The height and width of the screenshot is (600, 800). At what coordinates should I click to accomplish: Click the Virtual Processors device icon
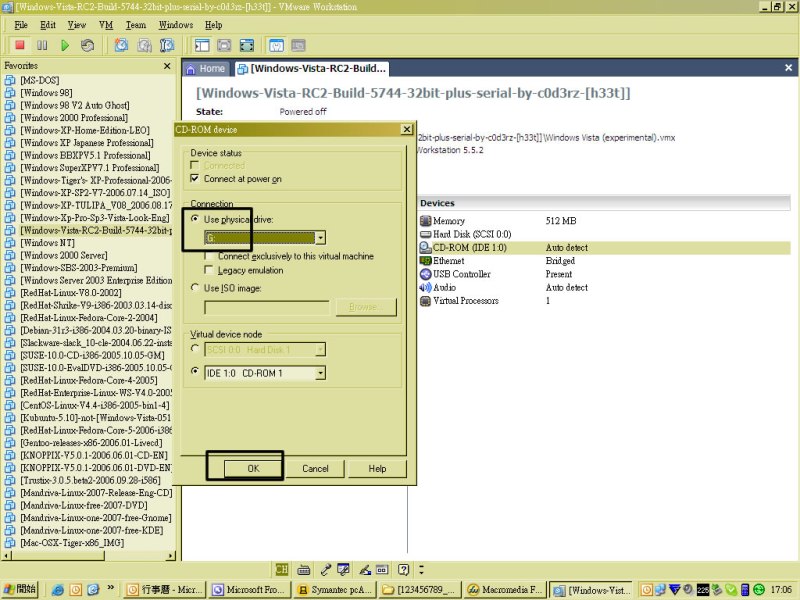point(426,301)
